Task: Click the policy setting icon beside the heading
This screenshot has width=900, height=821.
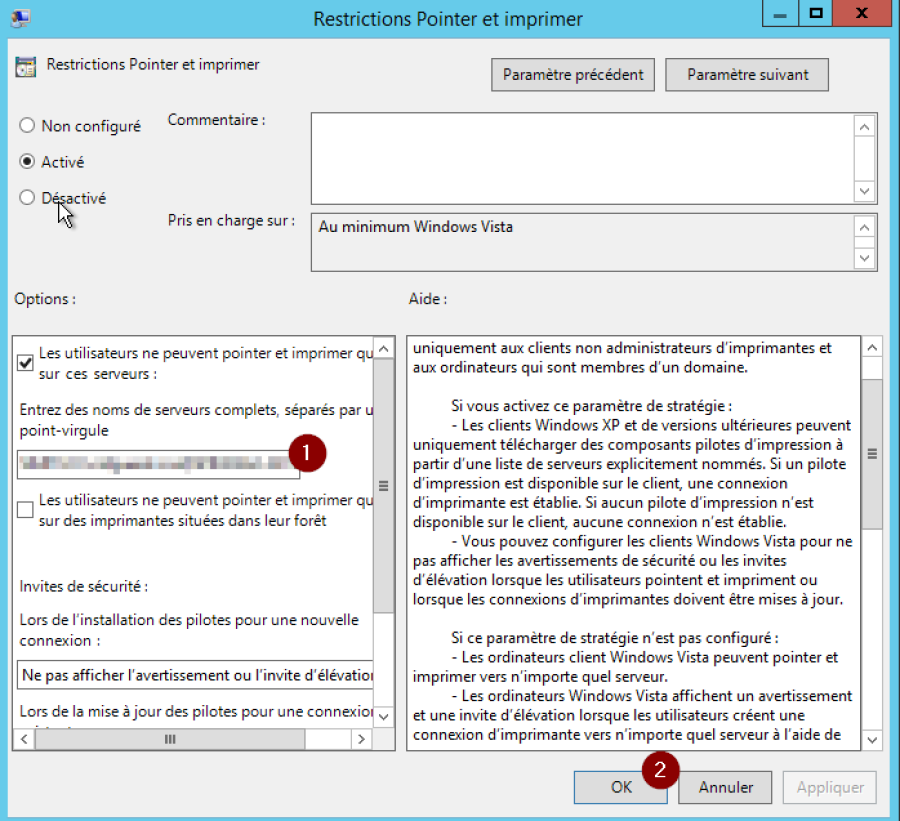Action: (25, 67)
